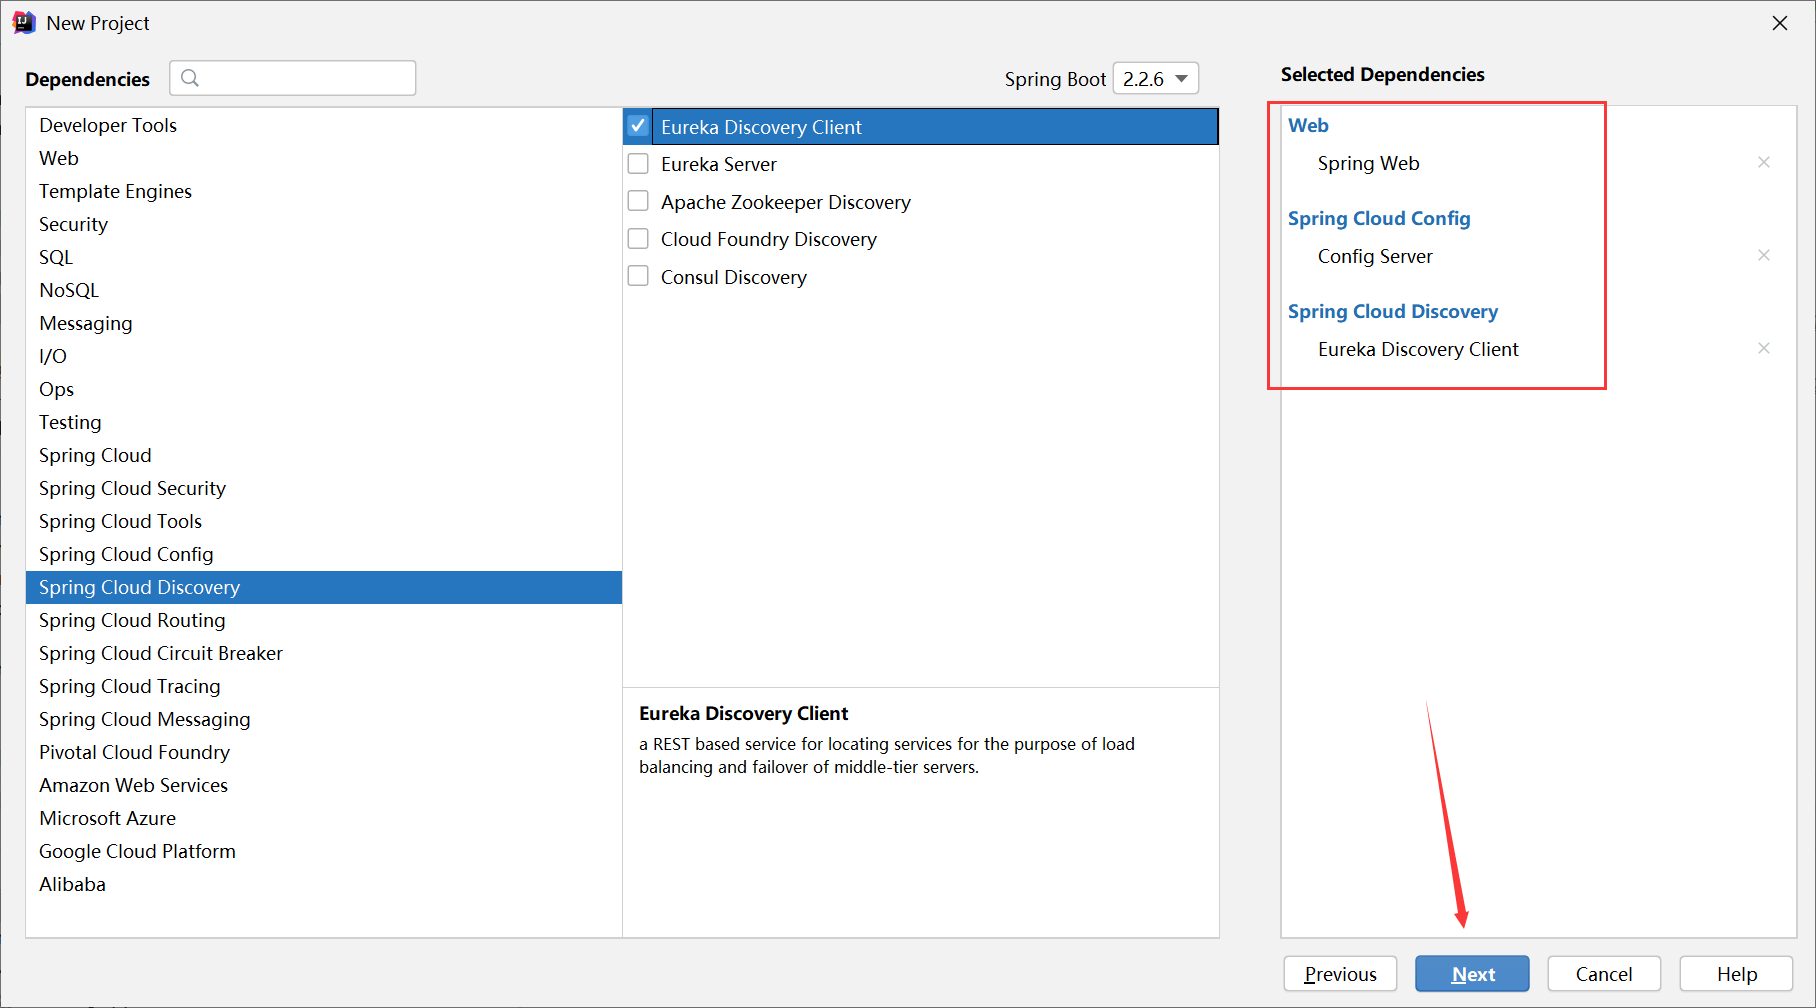Focus the dependencies search field
Image resolution: width=1816 pixels, height=1008 pixels.
[x=293, y=78]
